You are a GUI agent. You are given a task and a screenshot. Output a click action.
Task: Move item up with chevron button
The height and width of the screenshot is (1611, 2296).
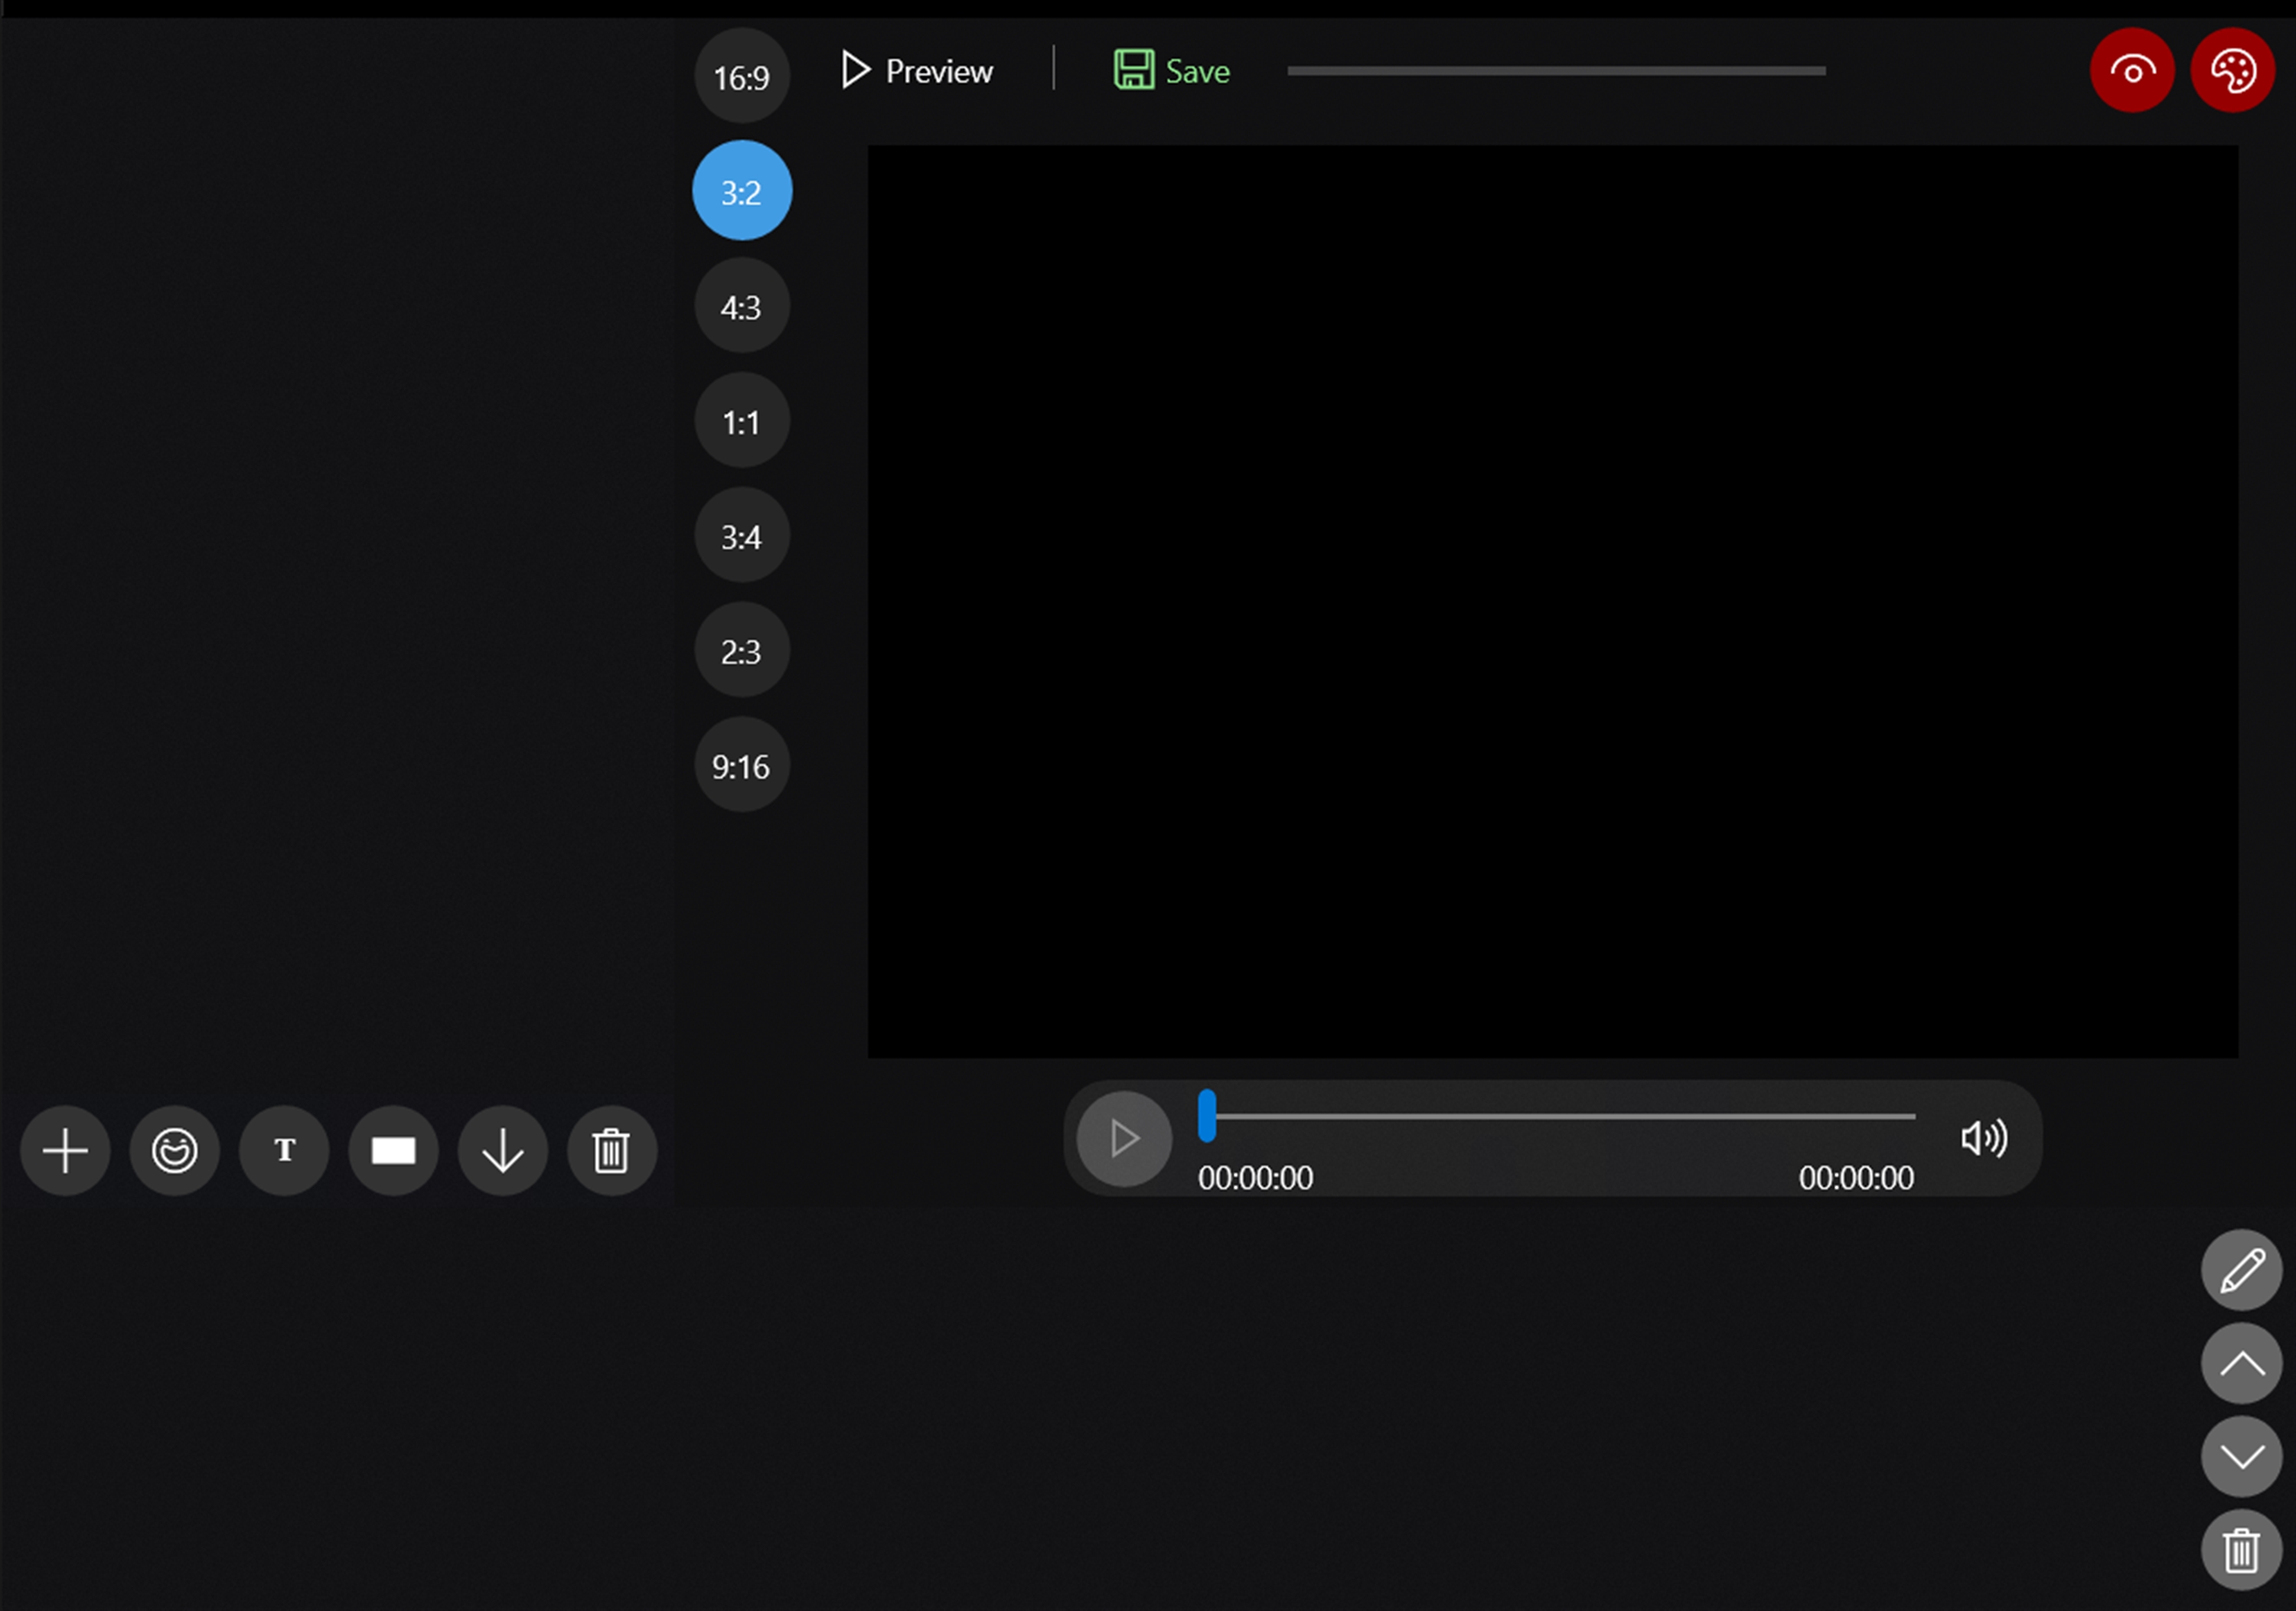click(2241, 1363)
